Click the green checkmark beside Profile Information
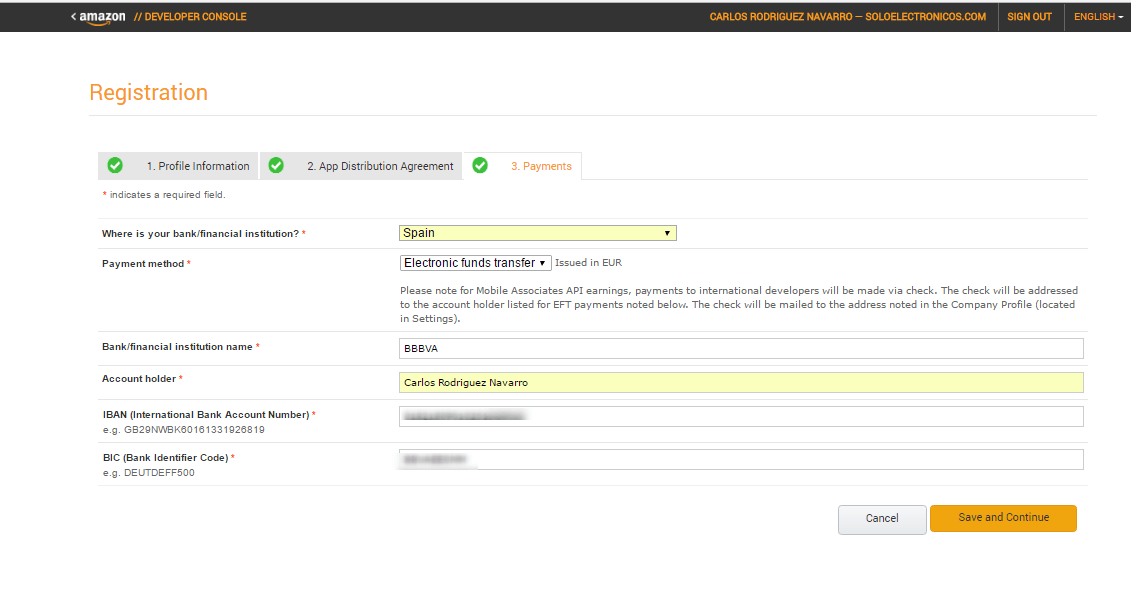The height and width of the screenshot is (591, 1131). tap(115, 165)
